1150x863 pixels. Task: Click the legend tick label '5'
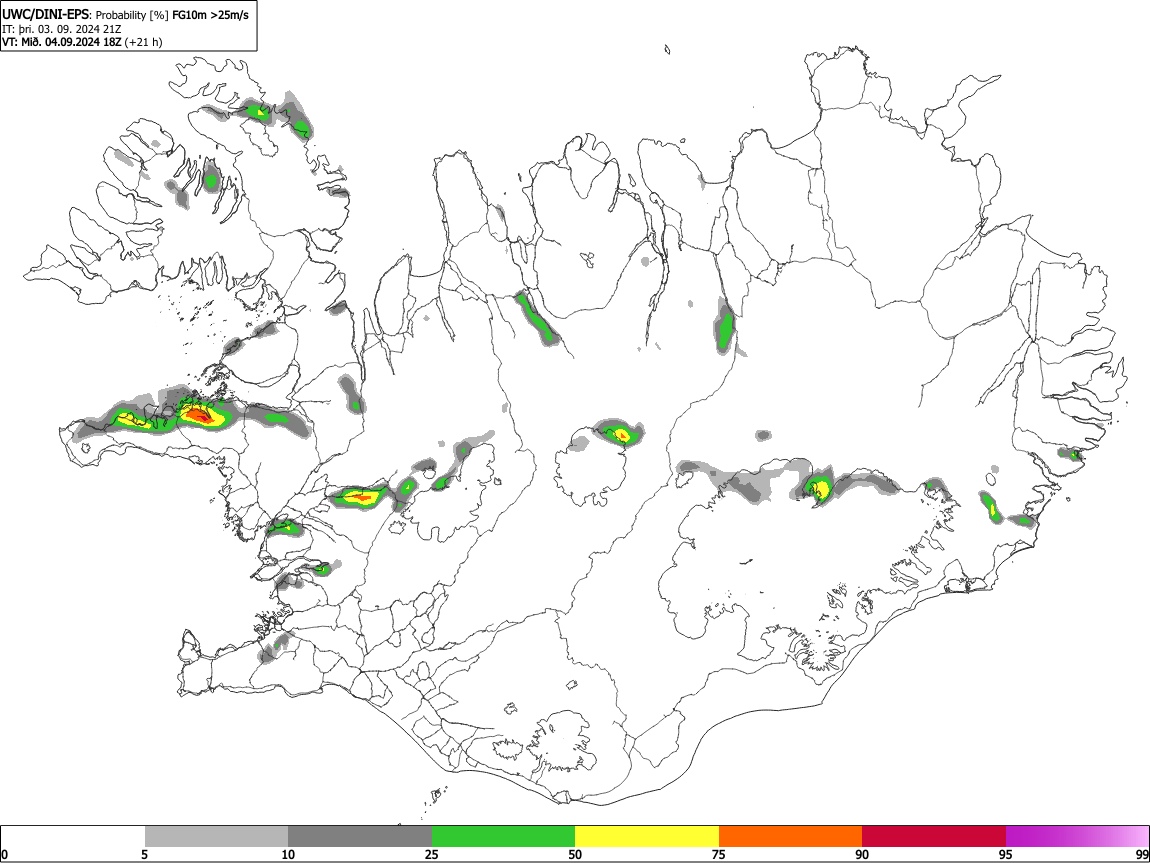click(144, 854)
